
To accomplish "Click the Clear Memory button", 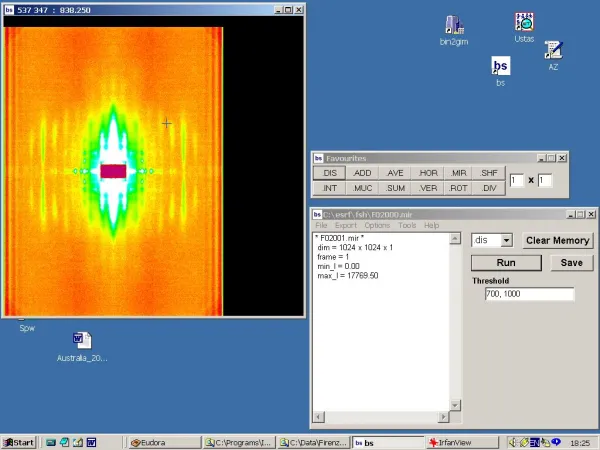I will [x=558, y=240].
